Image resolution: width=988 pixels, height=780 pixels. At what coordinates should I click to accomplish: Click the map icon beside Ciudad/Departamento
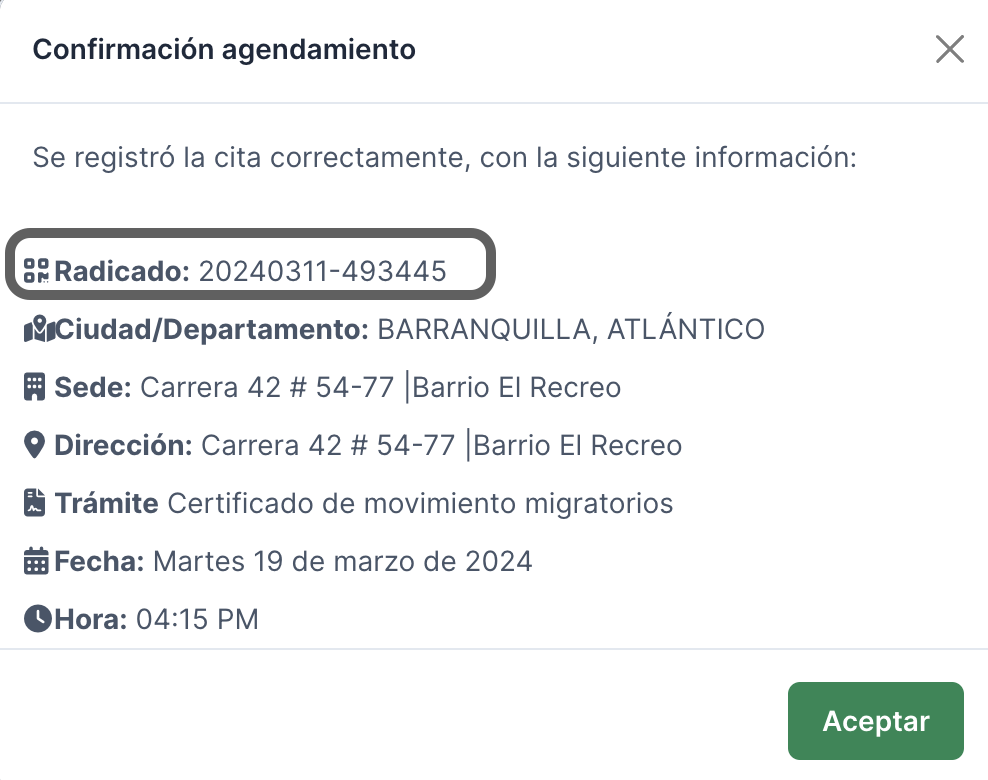[38, 329]
